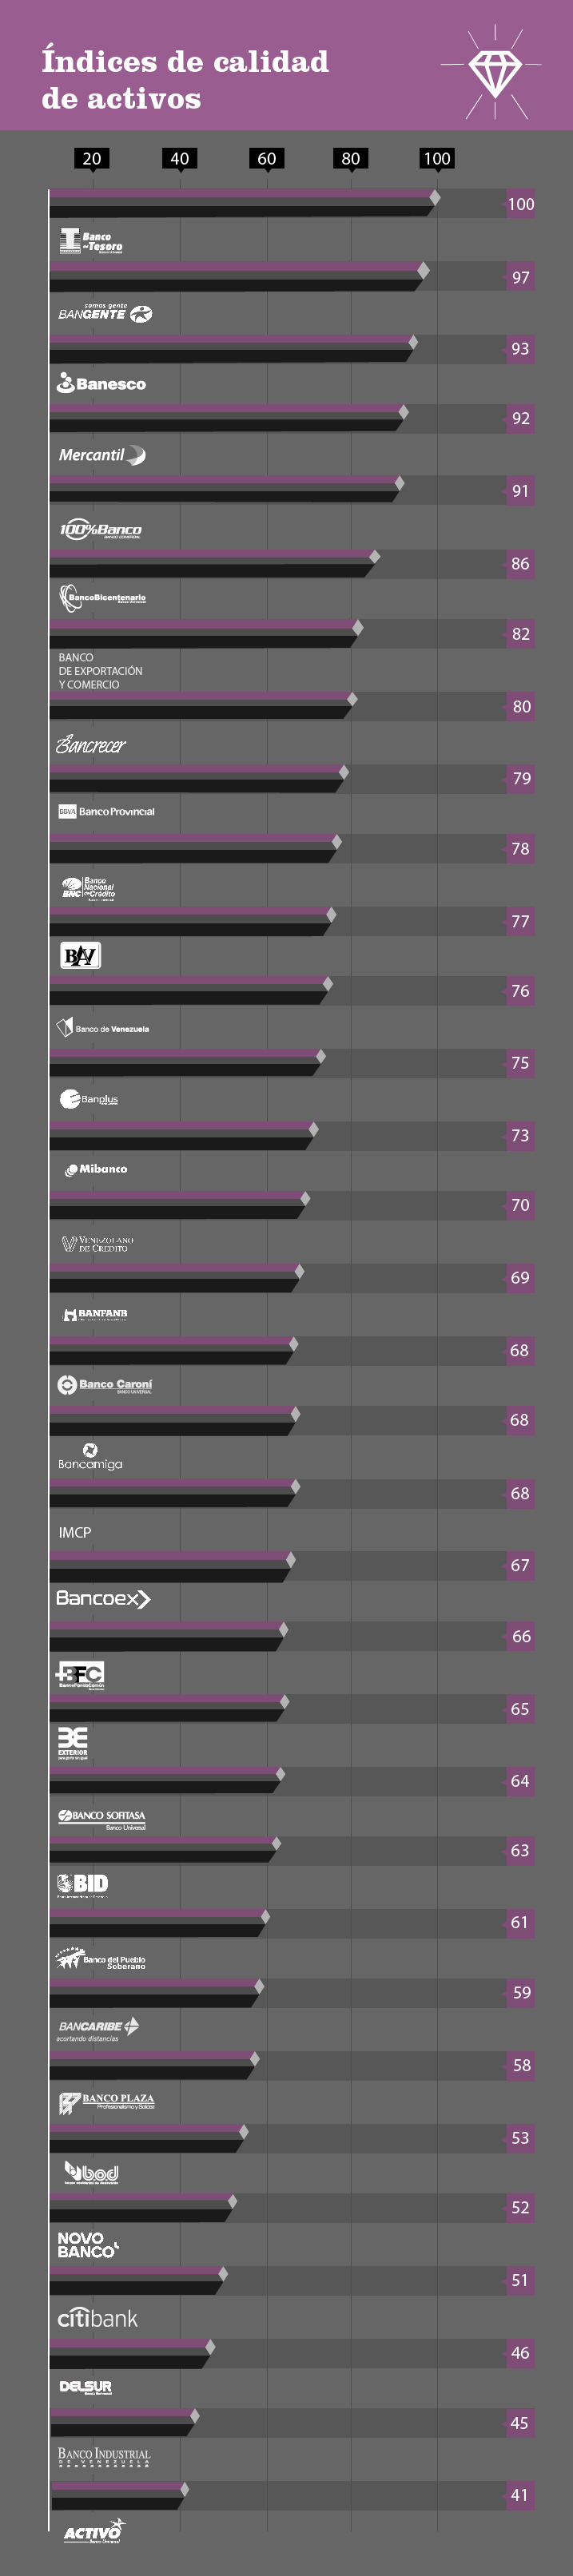
Task: Click the 40 axis scale label
Action: 180,158
